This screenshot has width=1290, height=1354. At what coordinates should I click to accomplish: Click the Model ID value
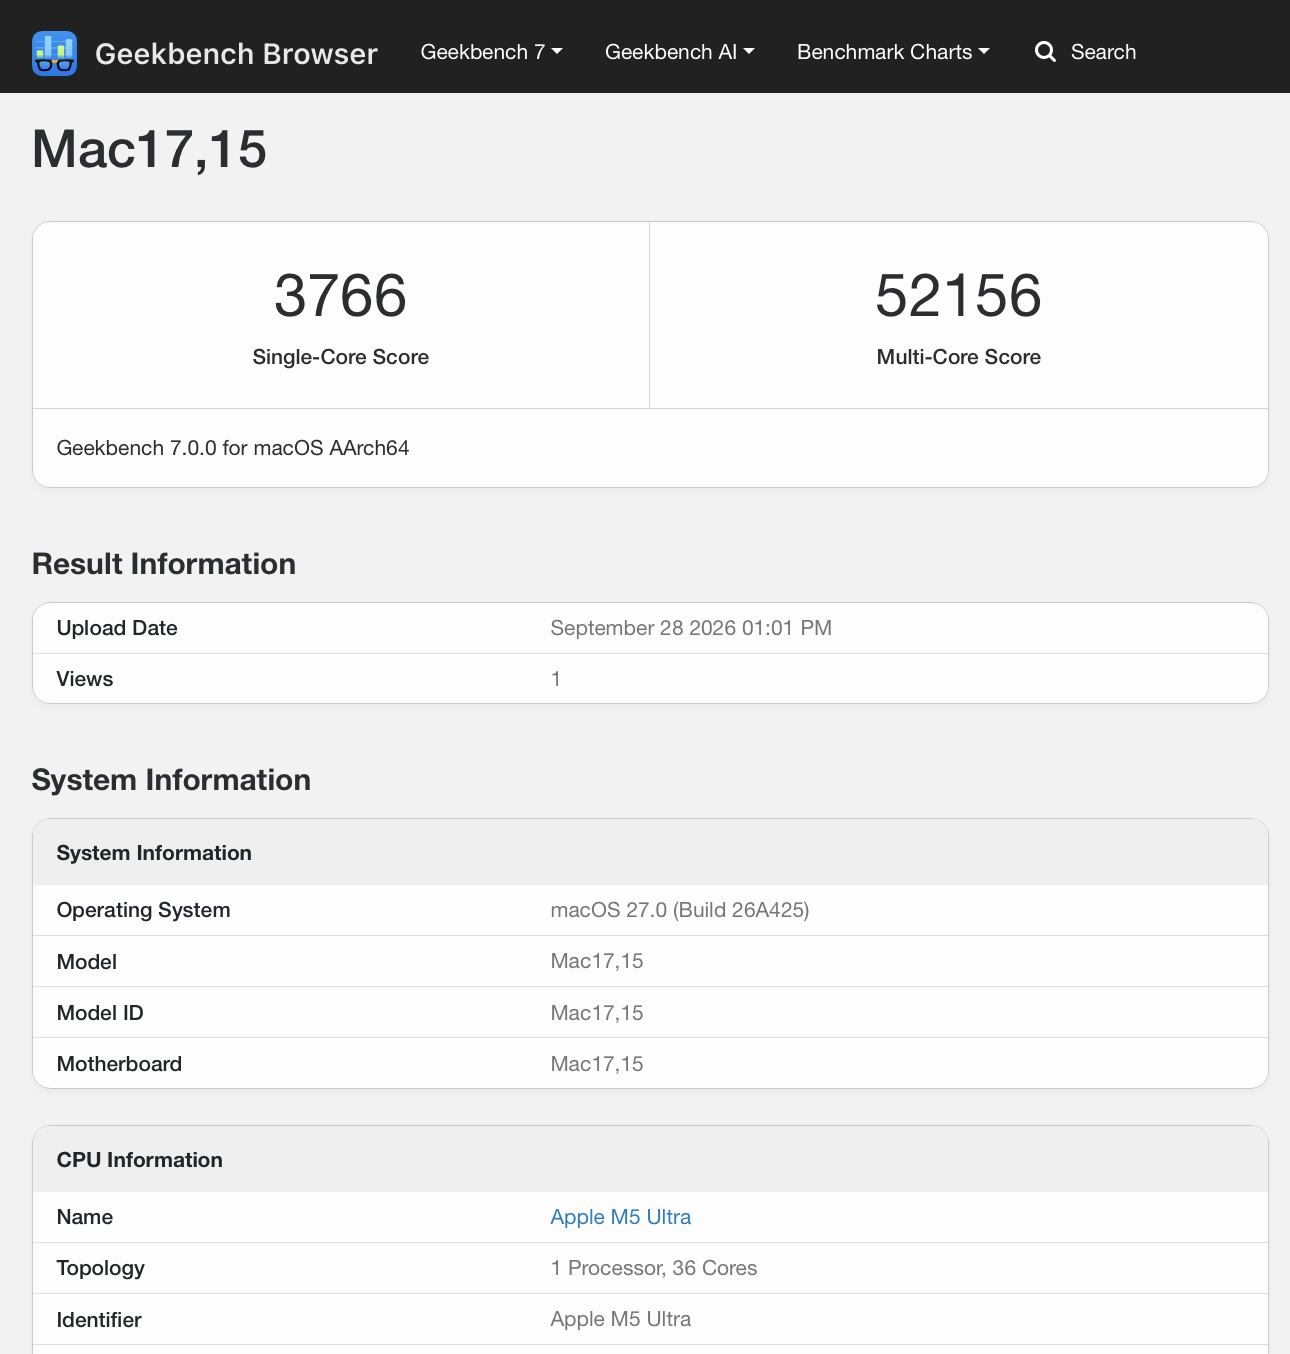click(x=597, y=1013)
